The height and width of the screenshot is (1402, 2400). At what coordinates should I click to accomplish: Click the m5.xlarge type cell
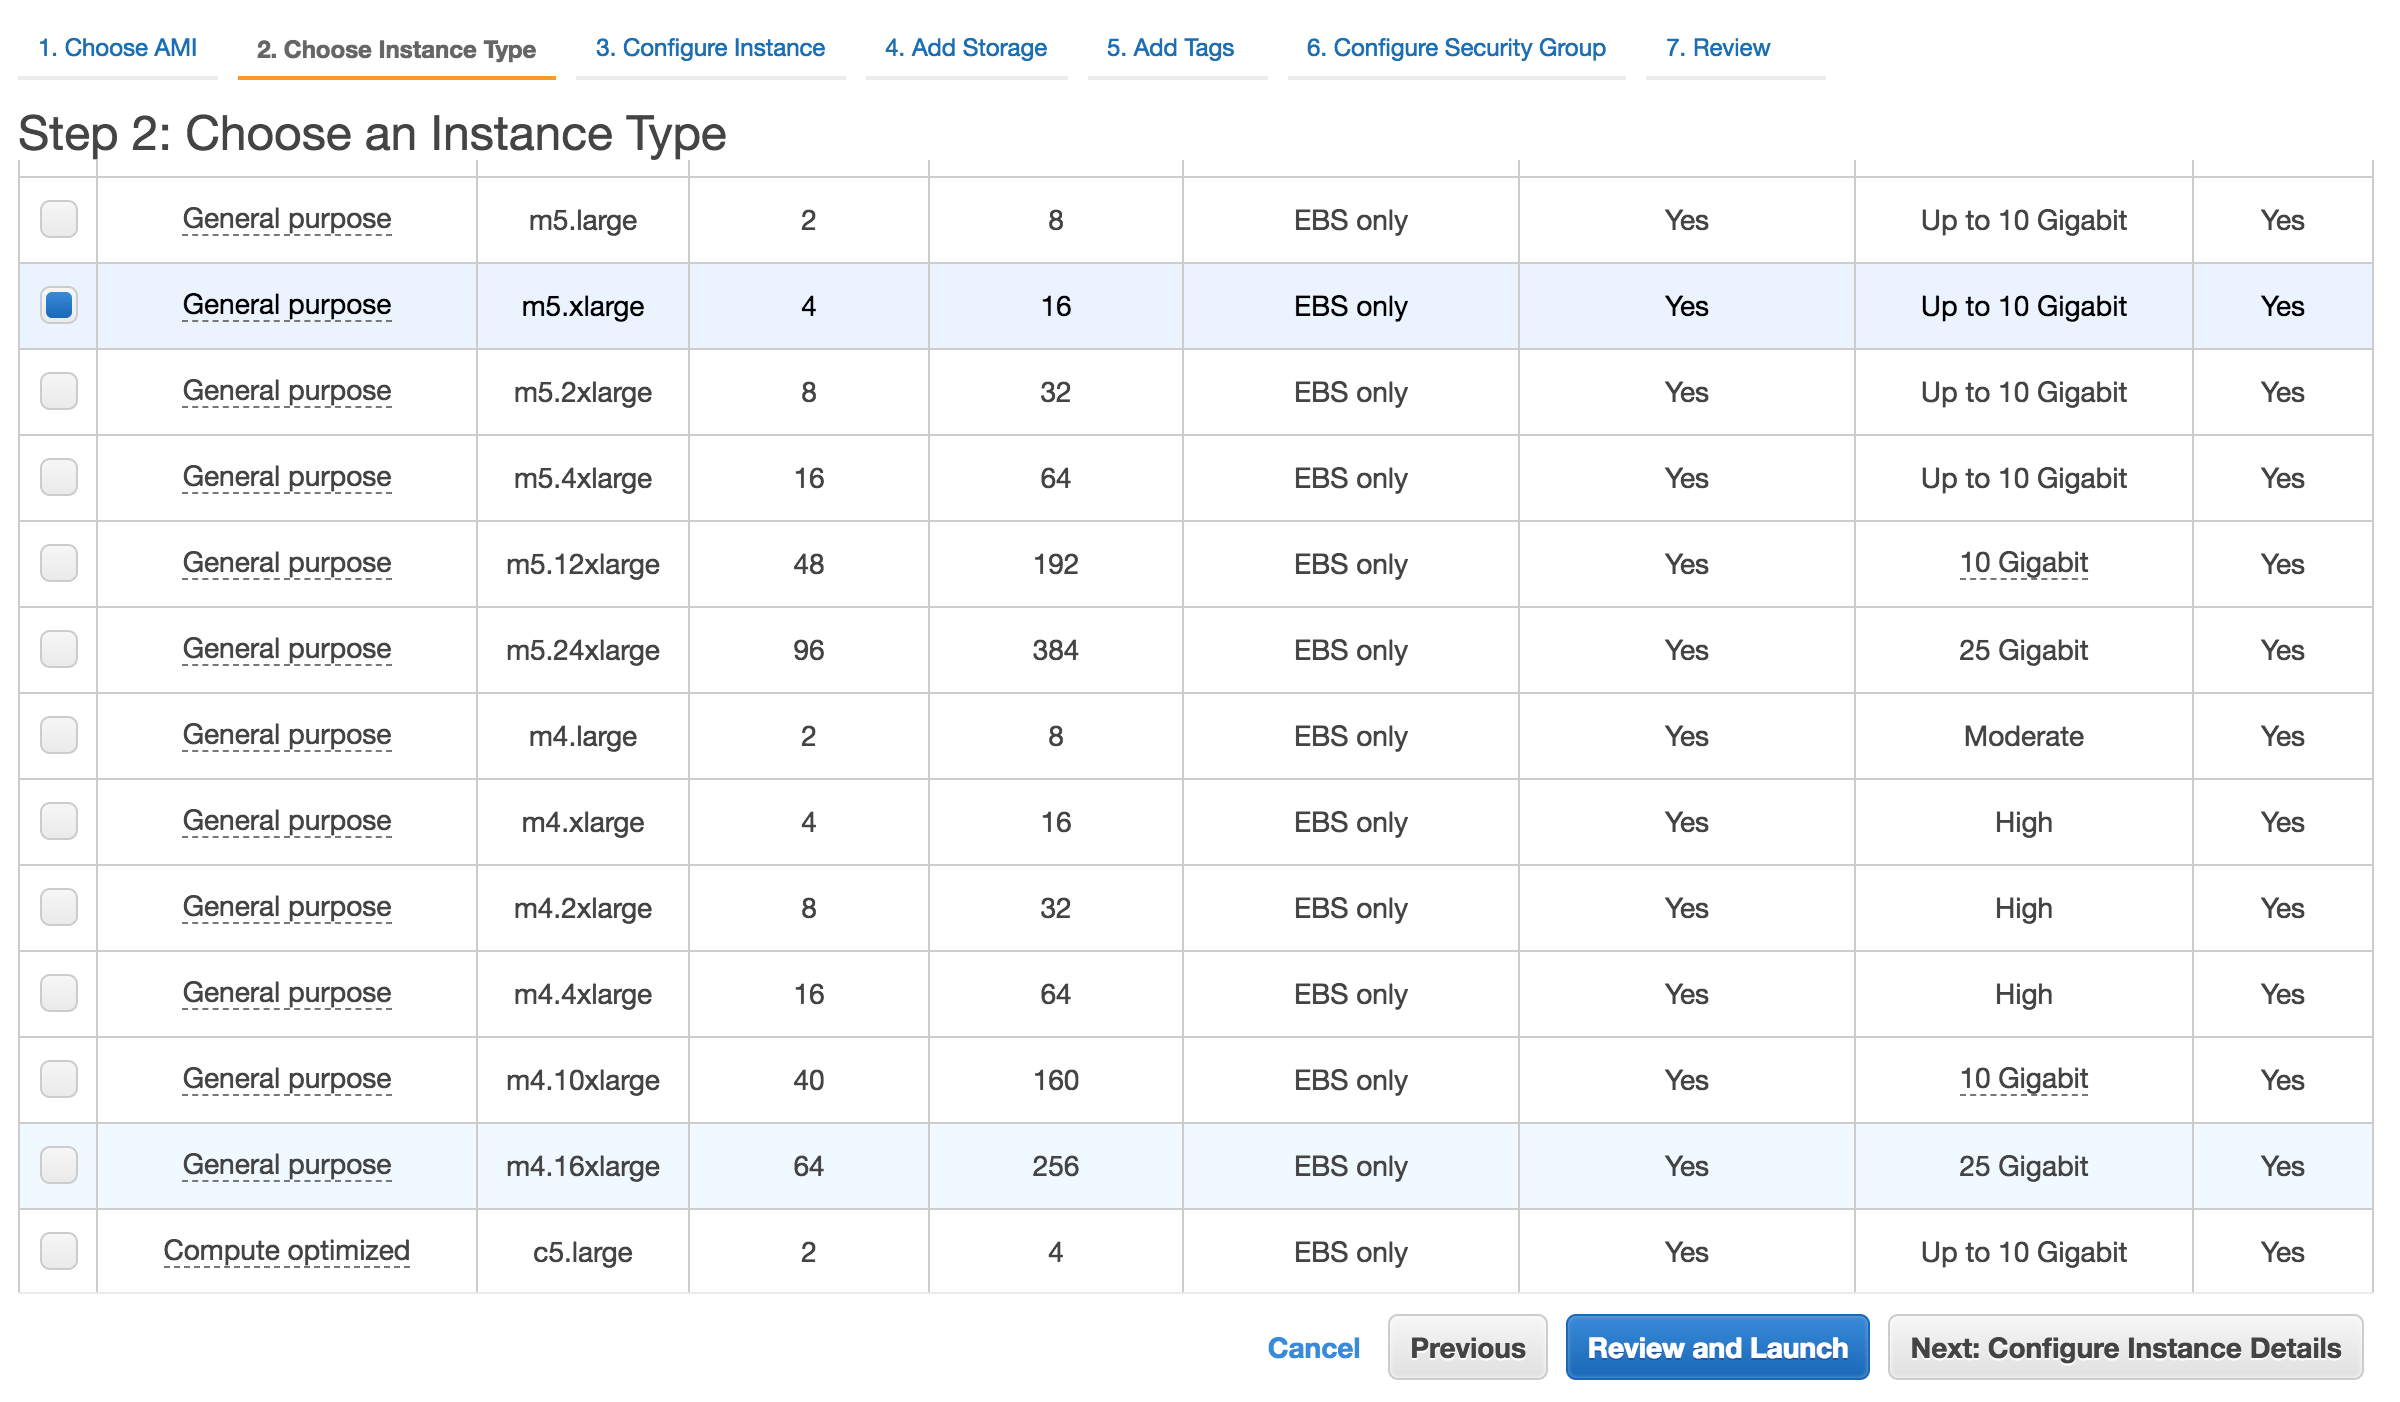pyautogui.click(x=583, y=306)
